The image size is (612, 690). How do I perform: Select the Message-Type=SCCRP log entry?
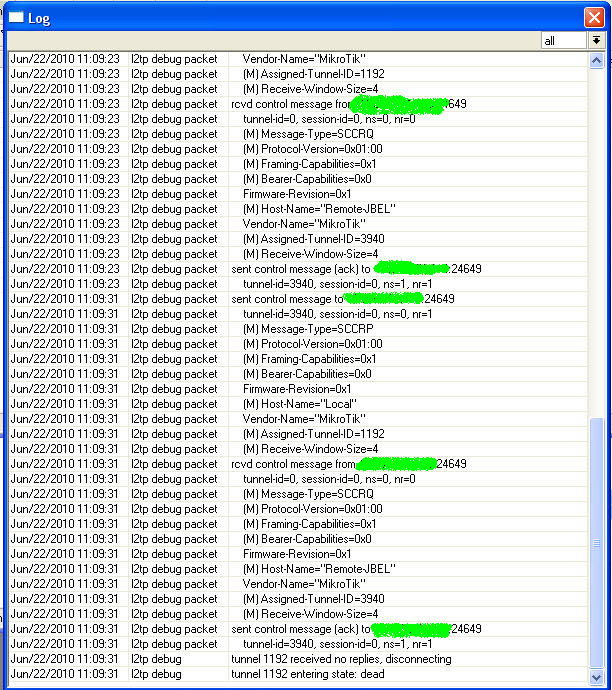[298, 329]
